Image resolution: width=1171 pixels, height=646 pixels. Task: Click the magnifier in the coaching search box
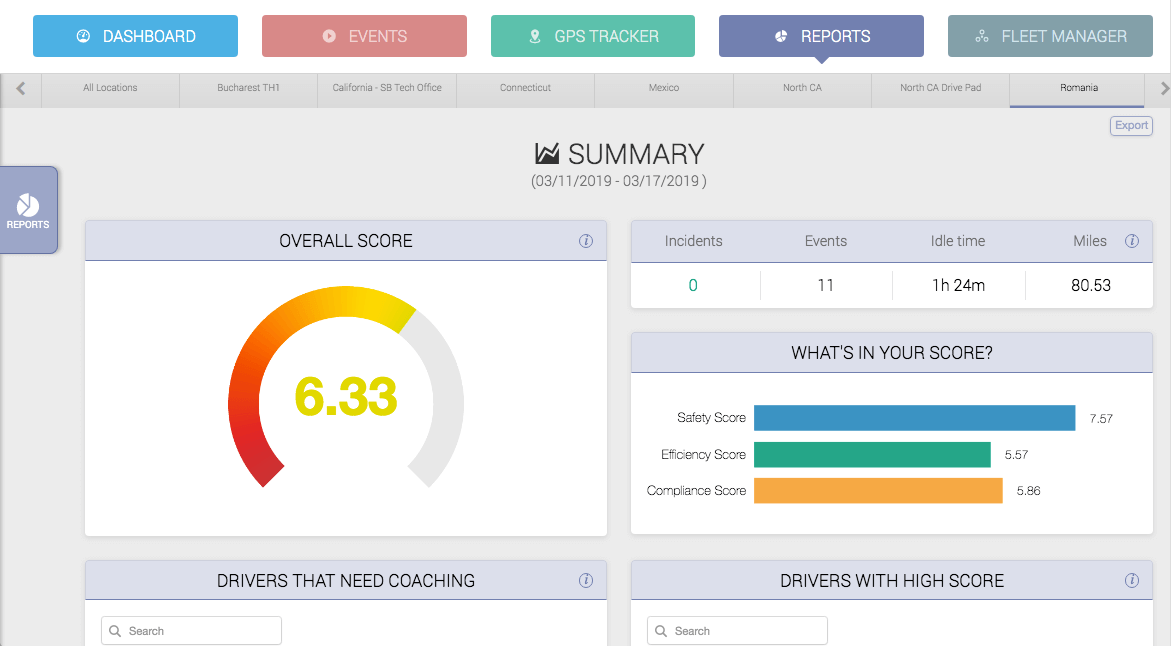tap(116, 631)
